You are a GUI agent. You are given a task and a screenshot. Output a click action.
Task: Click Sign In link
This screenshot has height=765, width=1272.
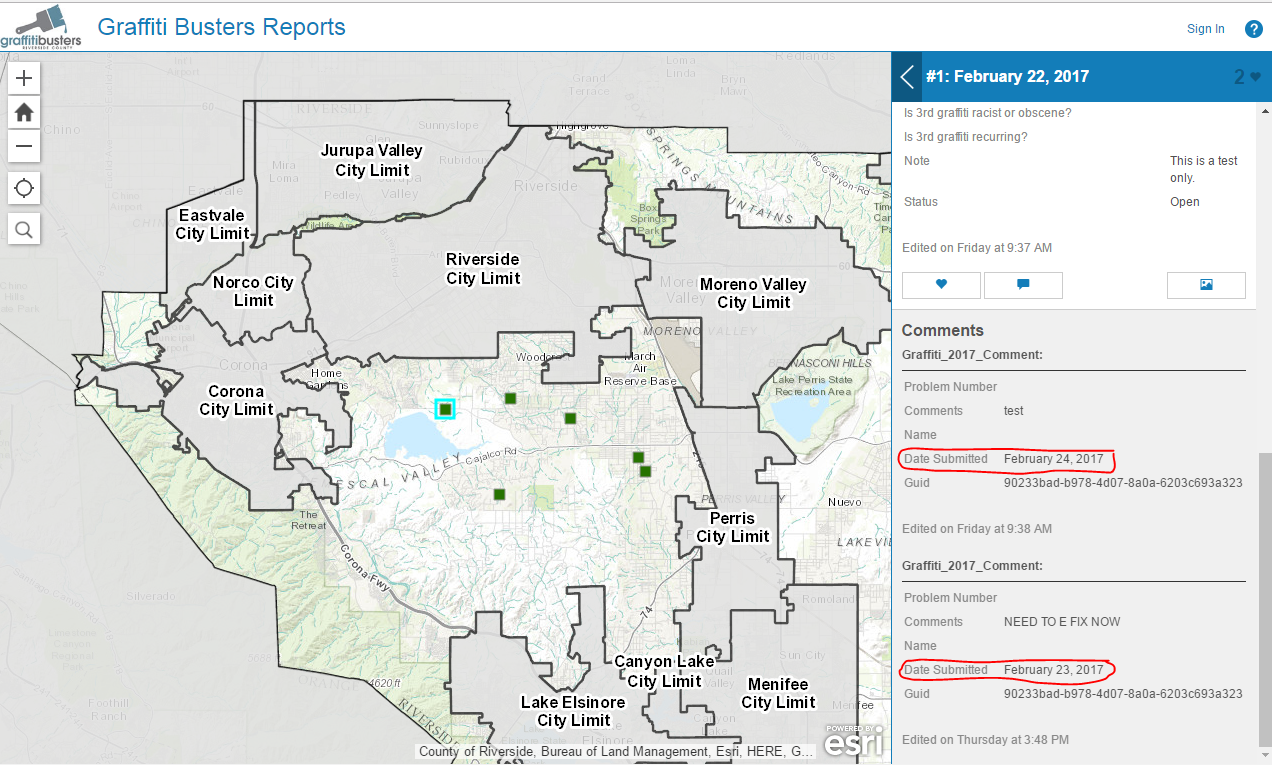[1205, 29]
